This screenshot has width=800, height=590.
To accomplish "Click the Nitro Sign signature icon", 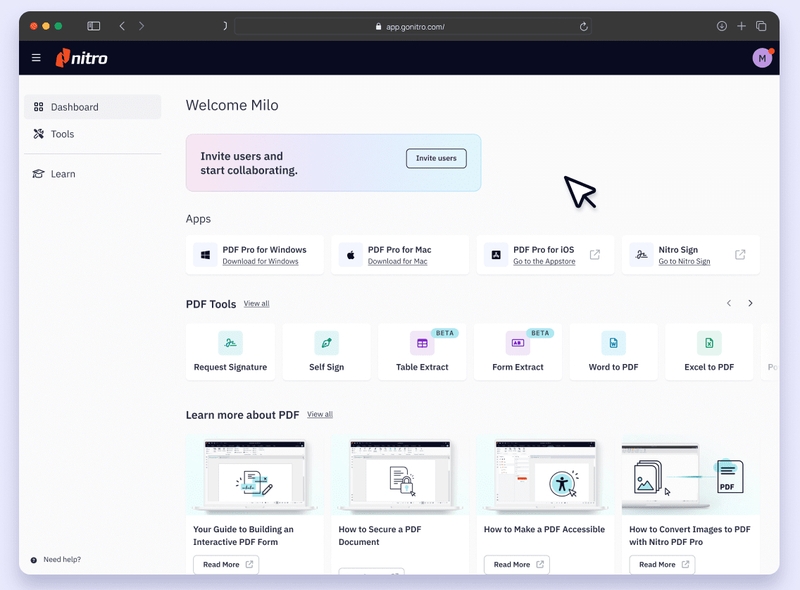I will tap(641, 255).
